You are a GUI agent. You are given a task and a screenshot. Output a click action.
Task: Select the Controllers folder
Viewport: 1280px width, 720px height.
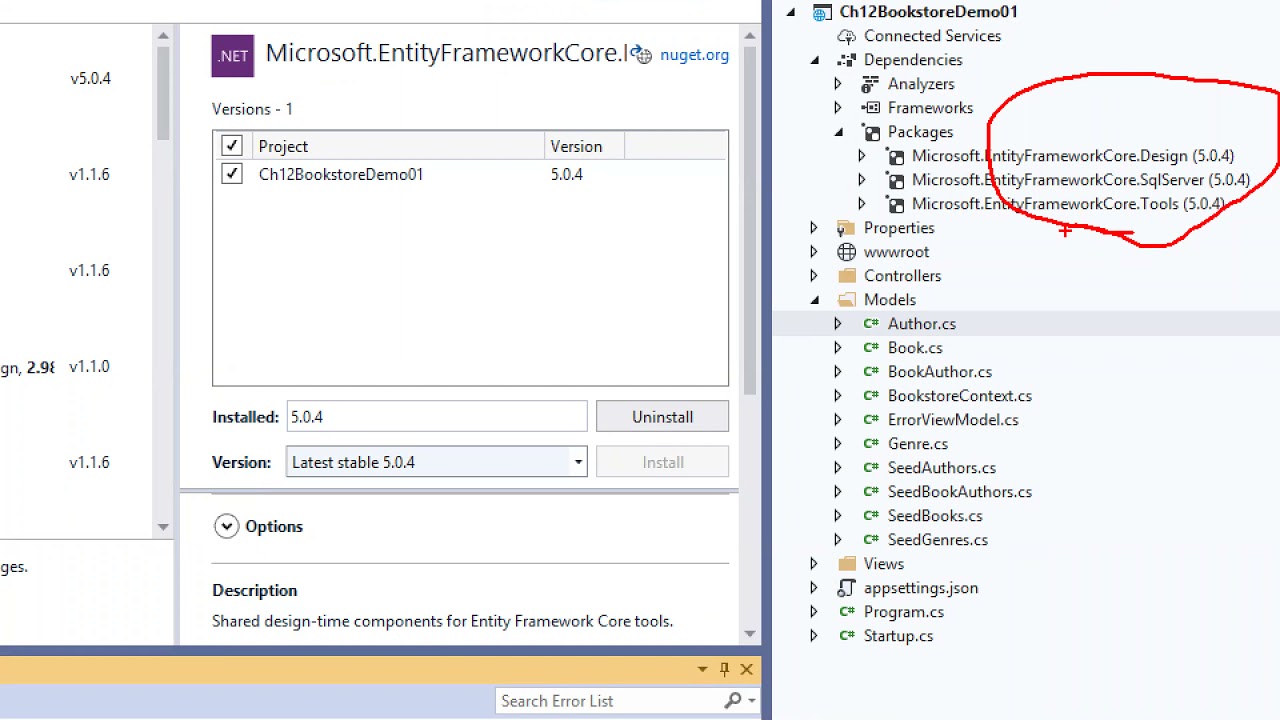[x=902, y=276]
